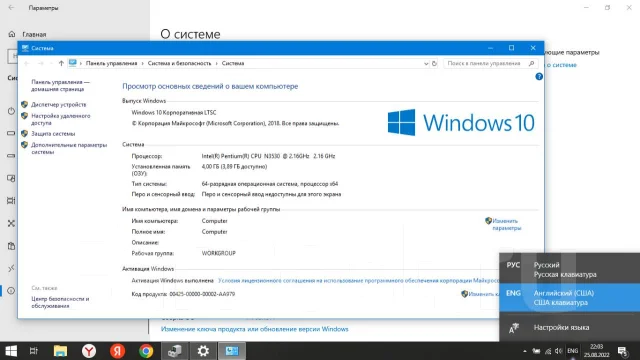Viewport: 640px width, 360px height.
Task: Open the third taskbar app after Chrome
Action: pos(232,351)
